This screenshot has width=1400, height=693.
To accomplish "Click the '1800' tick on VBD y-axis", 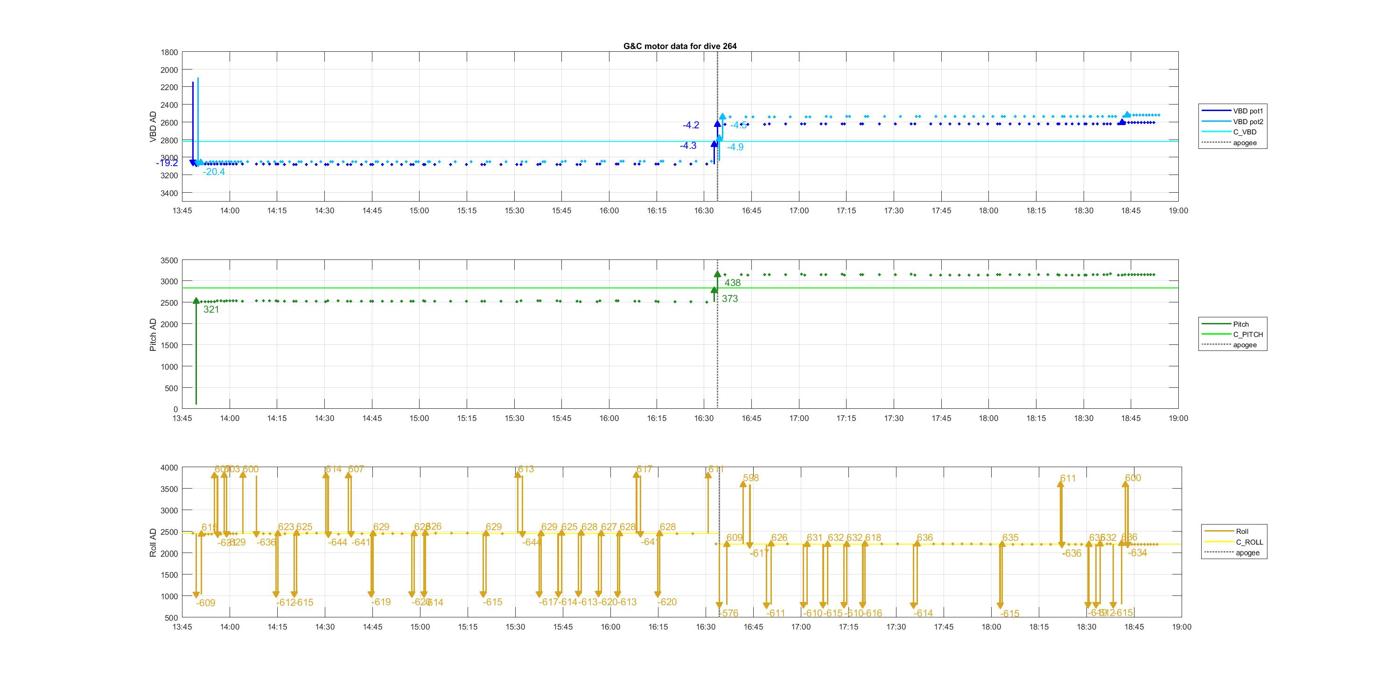I will (x=169, y=52).
